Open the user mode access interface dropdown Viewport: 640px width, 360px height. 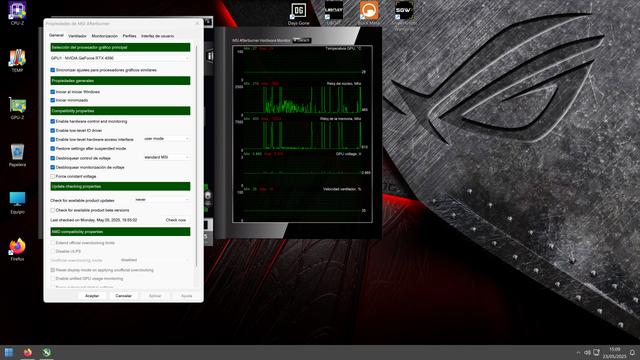click(x=167, y=139)
